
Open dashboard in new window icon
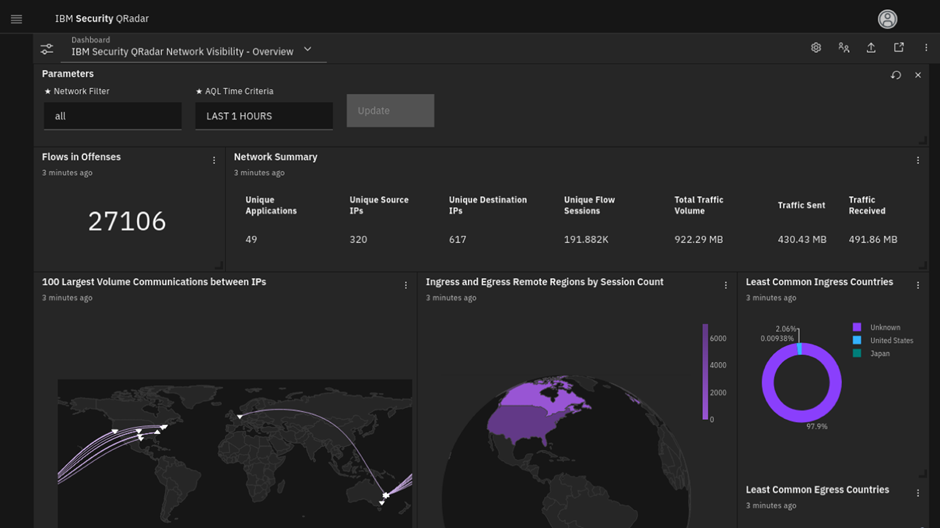[x=899, y=47]
